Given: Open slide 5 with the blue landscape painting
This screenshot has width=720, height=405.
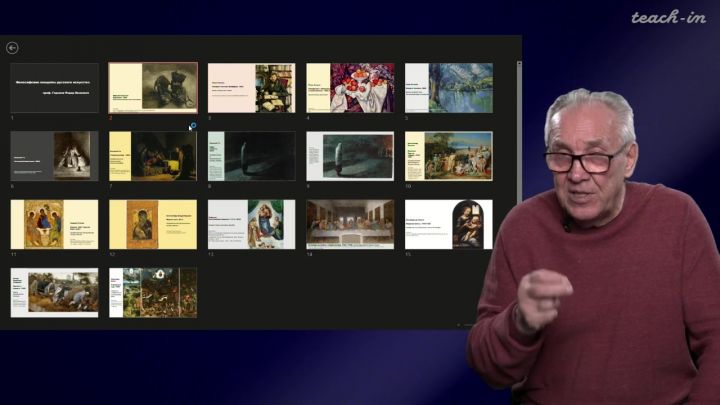Looking at the screenshot, I should 448,88.
